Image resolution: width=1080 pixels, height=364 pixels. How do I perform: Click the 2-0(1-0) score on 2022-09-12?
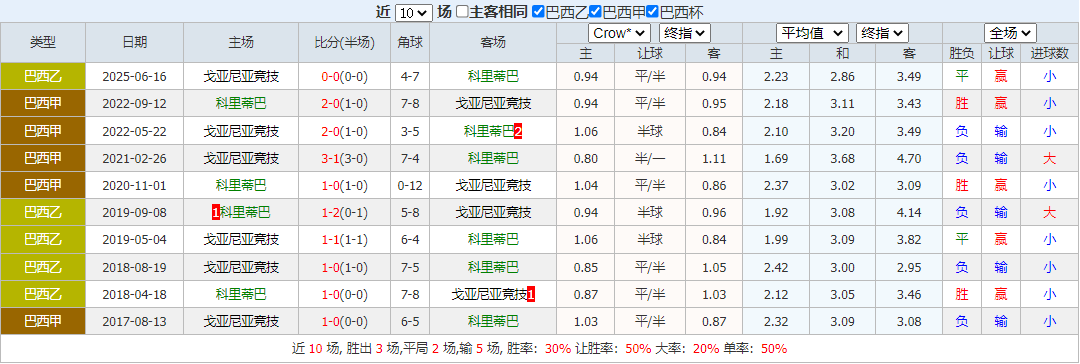coord(344,104)
